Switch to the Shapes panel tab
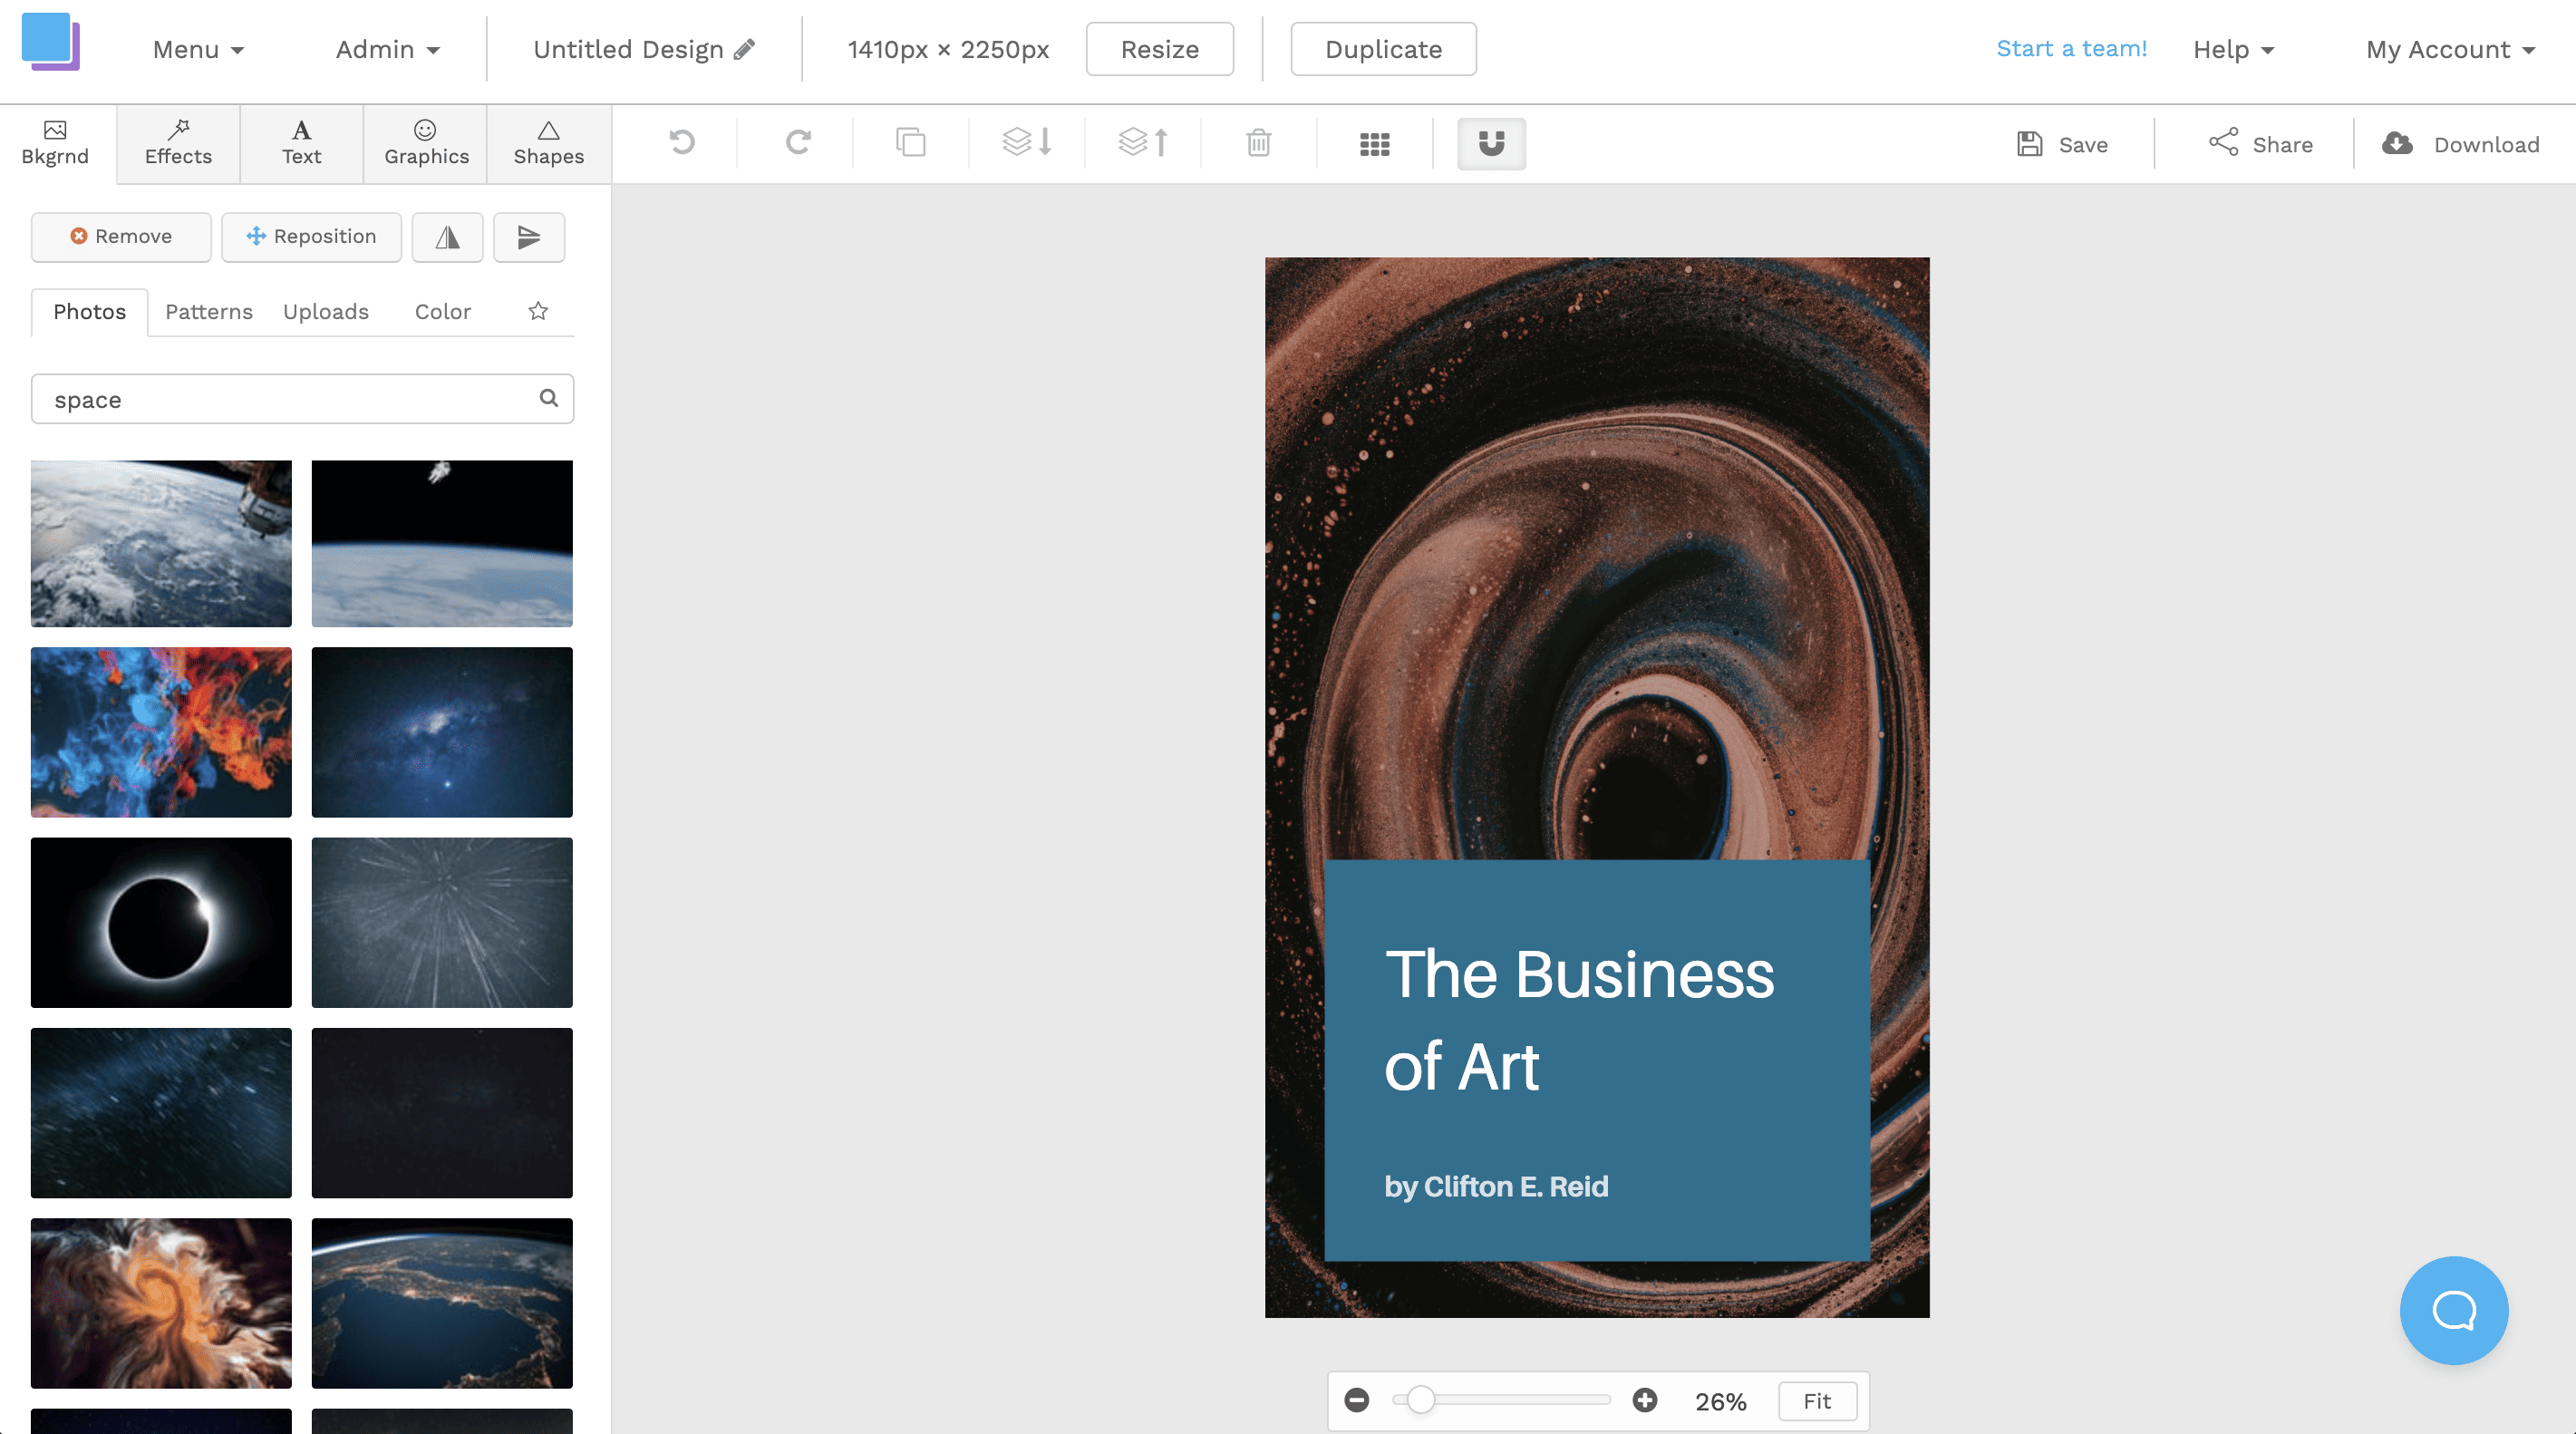2576x1434 pixels. pos(547,141)
